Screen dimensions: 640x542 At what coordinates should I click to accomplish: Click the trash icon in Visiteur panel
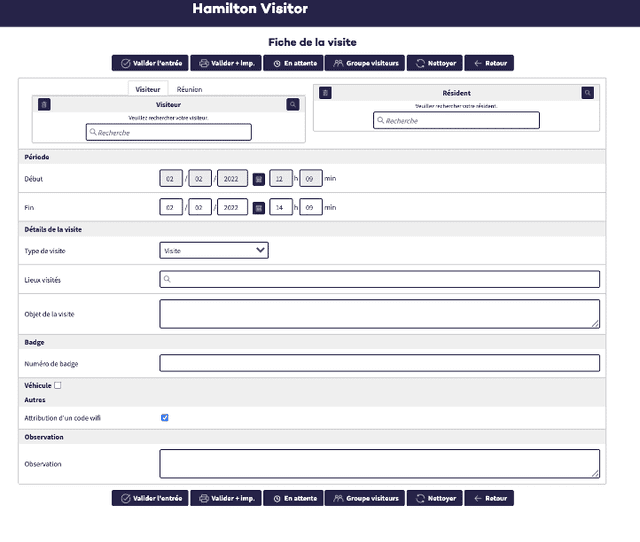[x=44, y=104]
